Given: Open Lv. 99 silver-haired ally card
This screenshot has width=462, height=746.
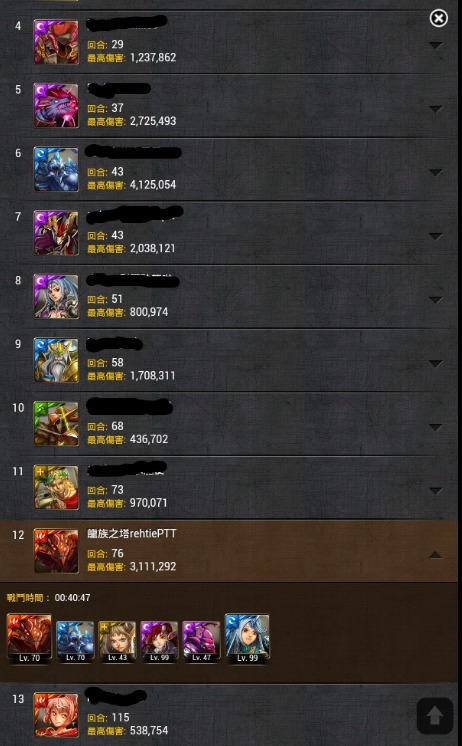Looking at the screenshot, I should point(247,638).
